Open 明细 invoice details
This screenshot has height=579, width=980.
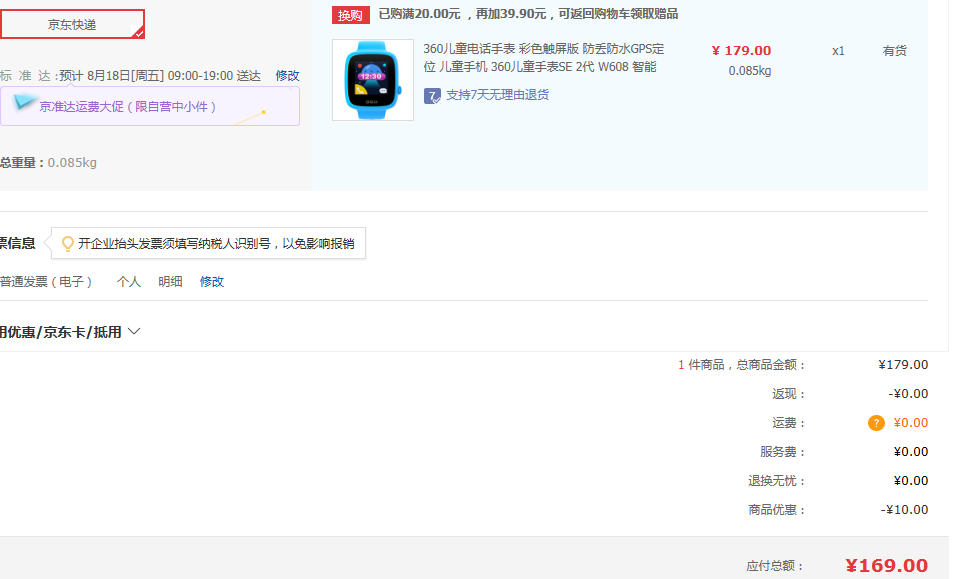click(x=170, y=282)
